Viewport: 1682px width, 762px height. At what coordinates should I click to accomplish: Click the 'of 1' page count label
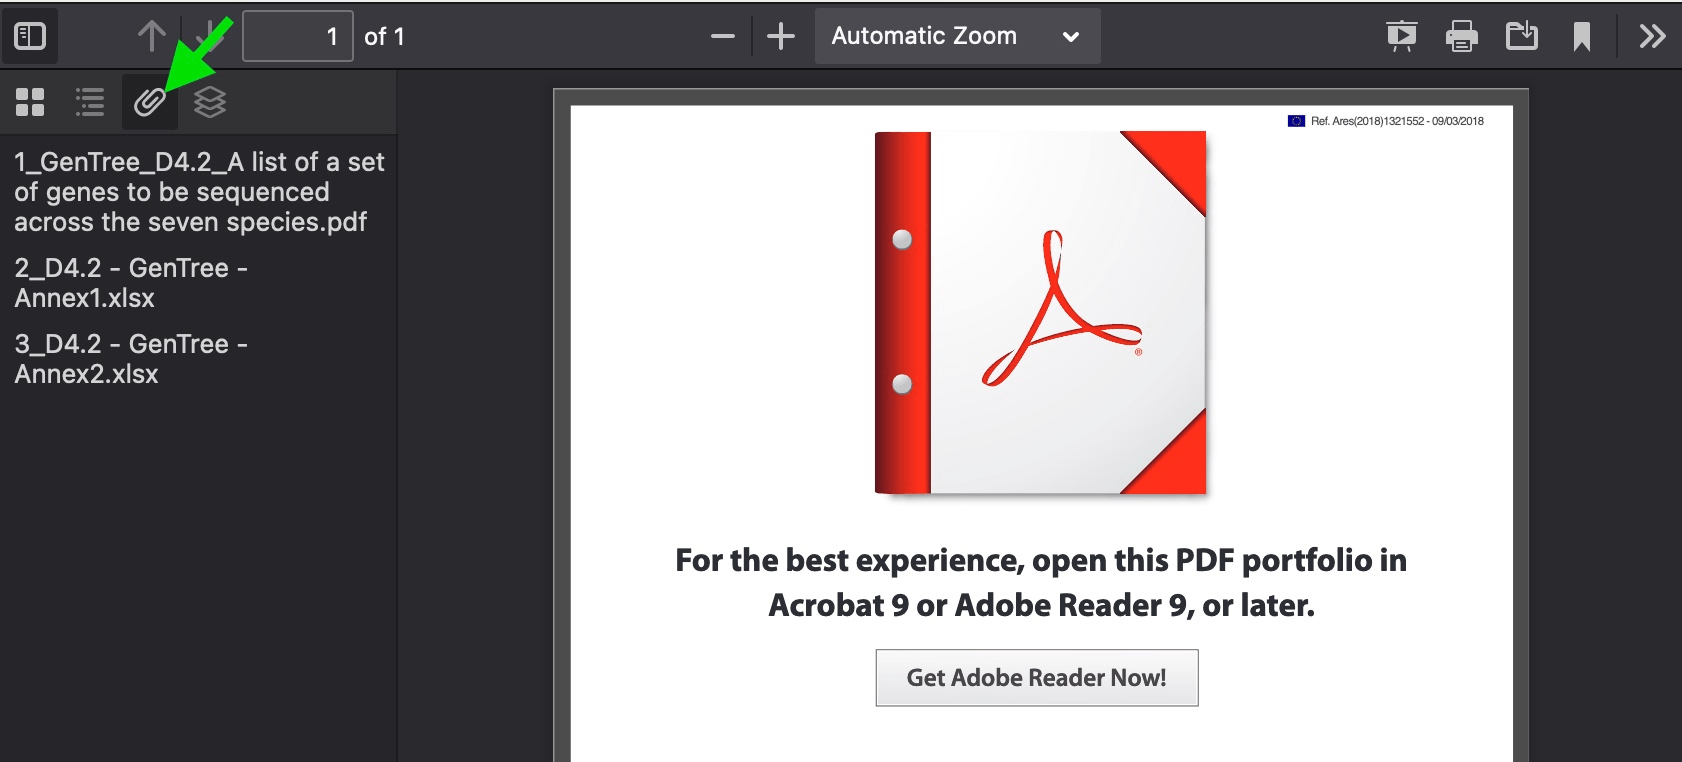click(384, 37)
